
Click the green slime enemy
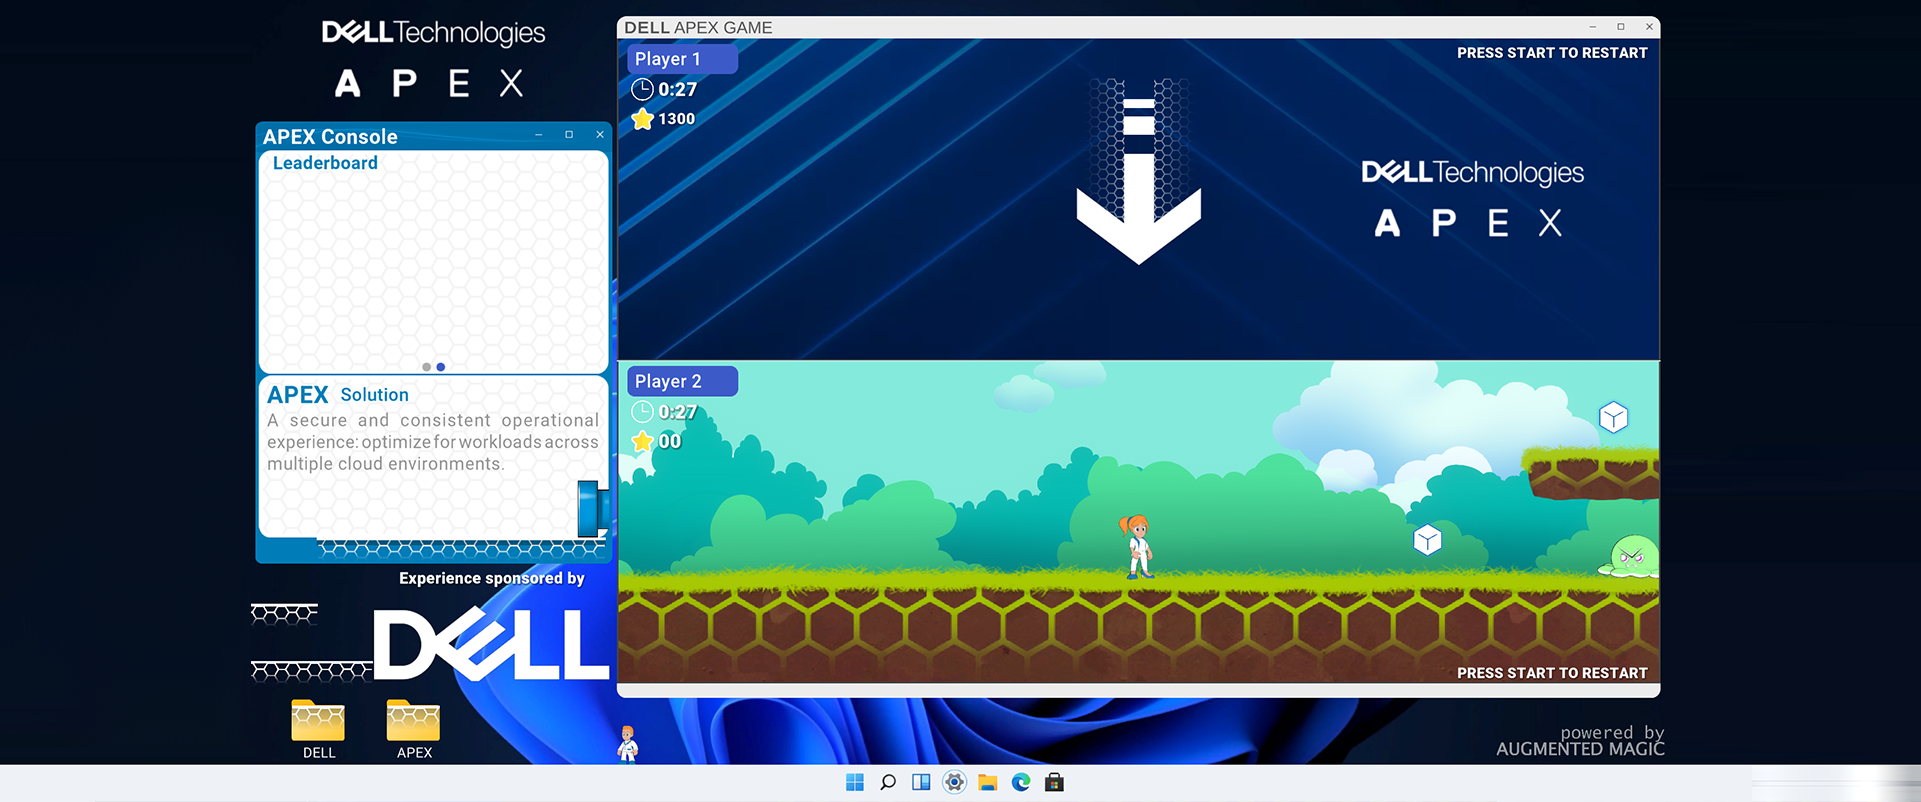tap(1630, 557)
